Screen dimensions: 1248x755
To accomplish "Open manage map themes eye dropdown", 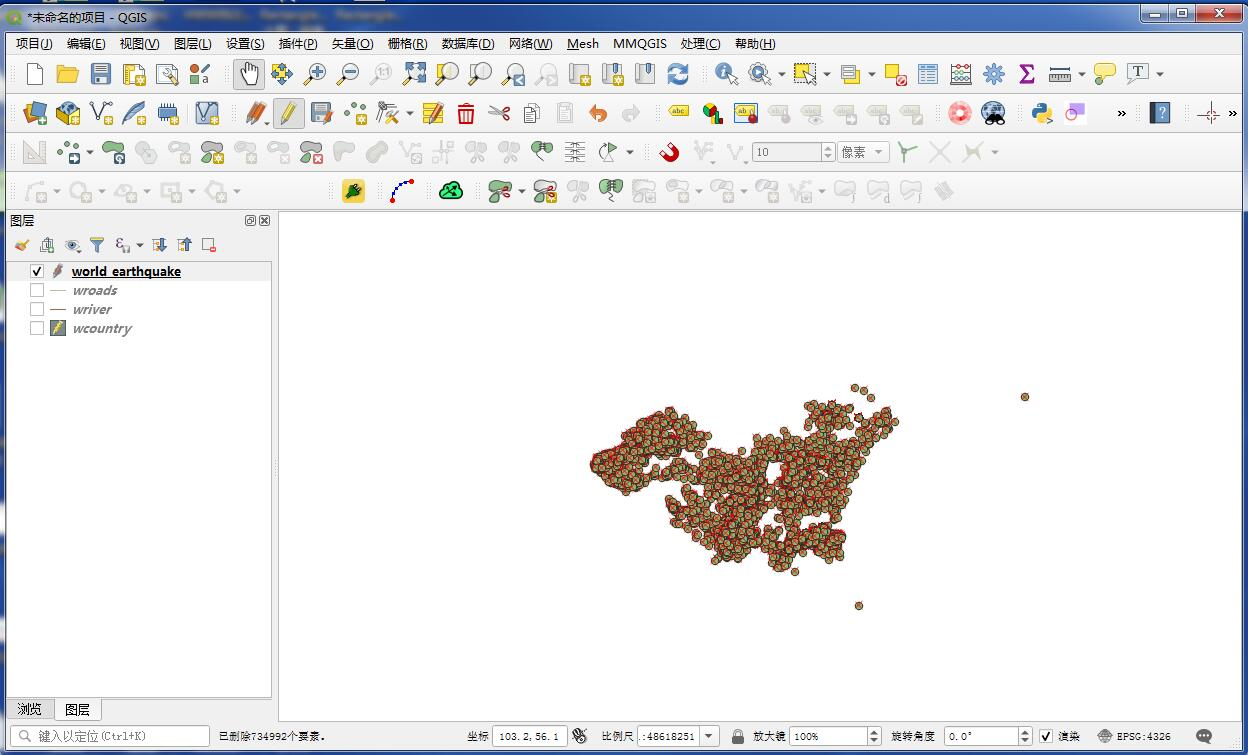I will (x=74, y=245).
